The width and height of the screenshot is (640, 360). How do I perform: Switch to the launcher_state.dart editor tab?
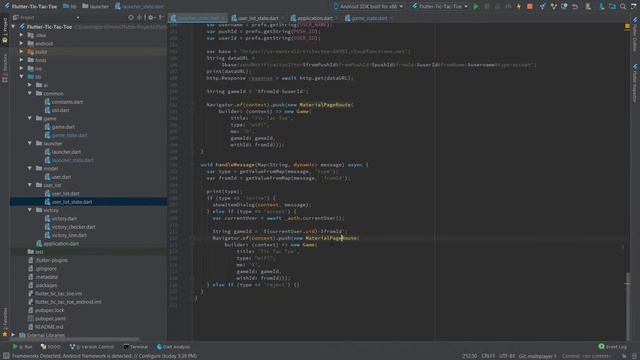click(x=198, y=18)
